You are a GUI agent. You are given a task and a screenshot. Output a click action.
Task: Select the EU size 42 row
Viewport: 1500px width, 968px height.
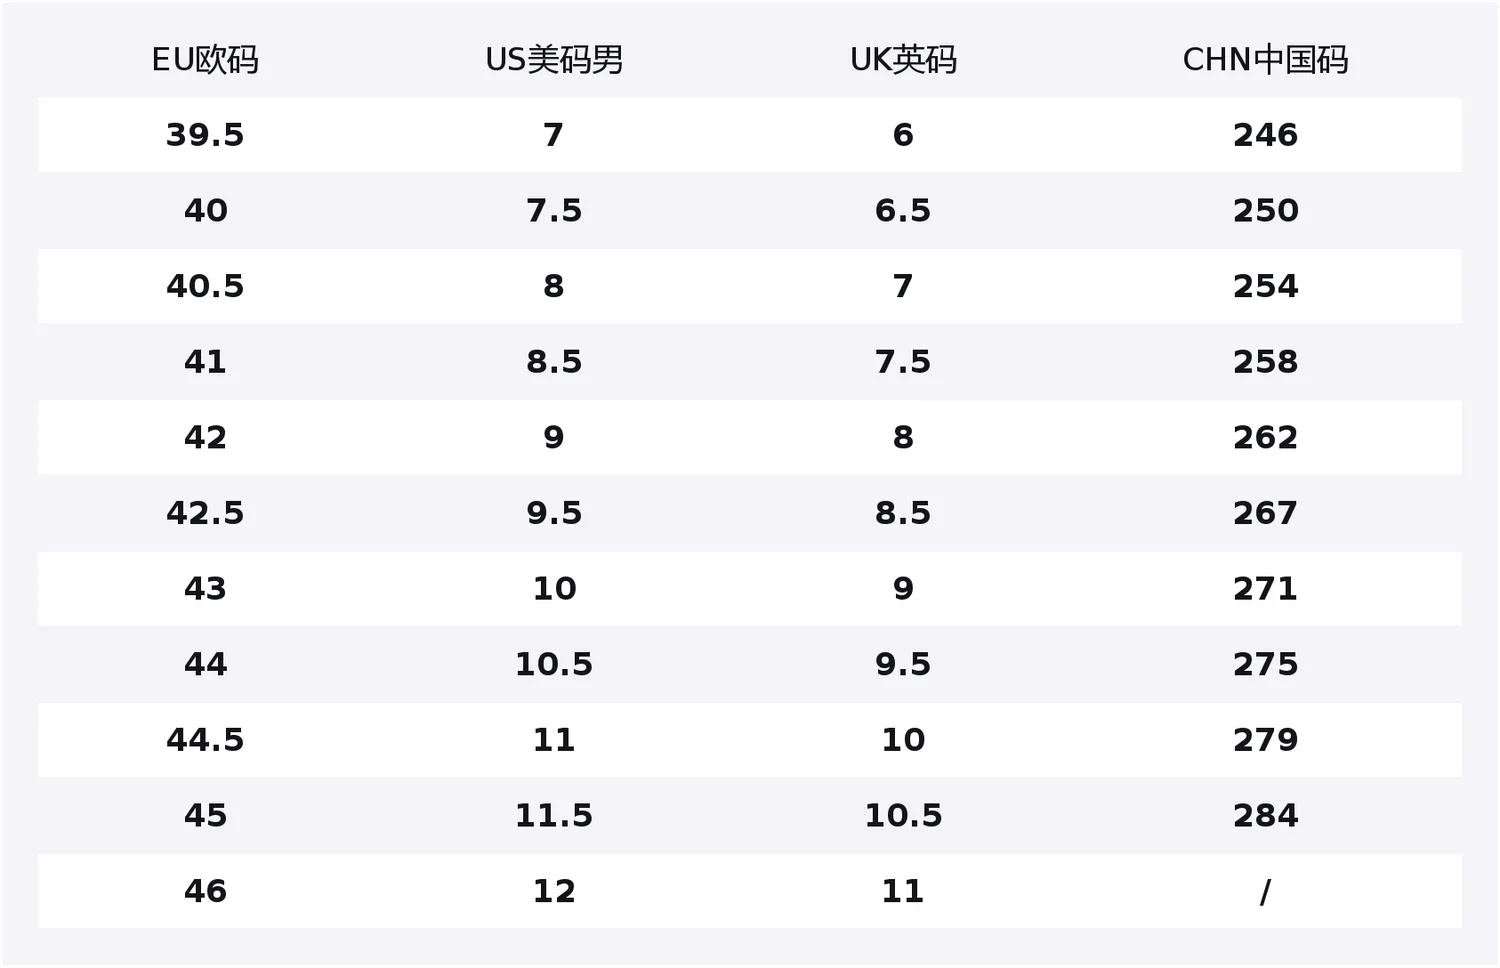750,437
